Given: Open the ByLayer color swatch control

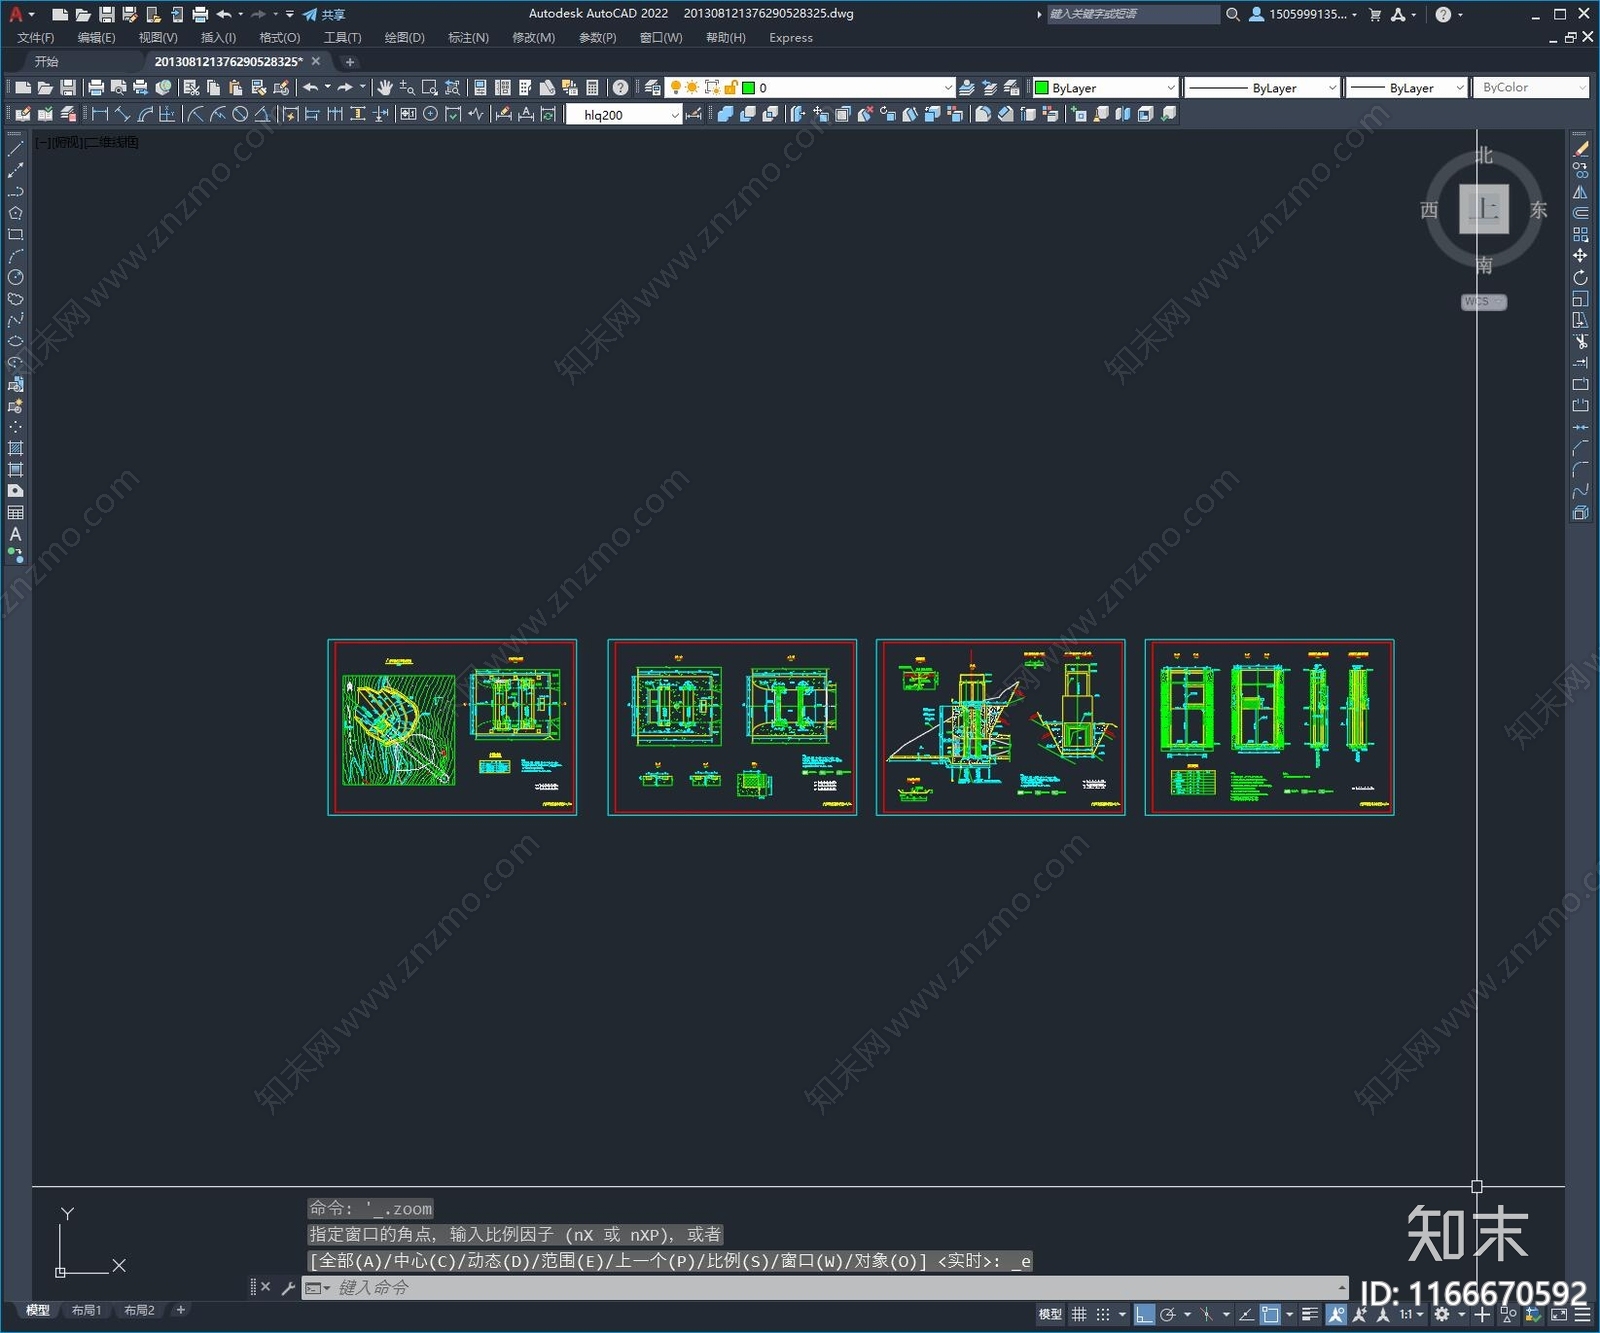Looking at the screenshot, I should [x=1105, y=88].
